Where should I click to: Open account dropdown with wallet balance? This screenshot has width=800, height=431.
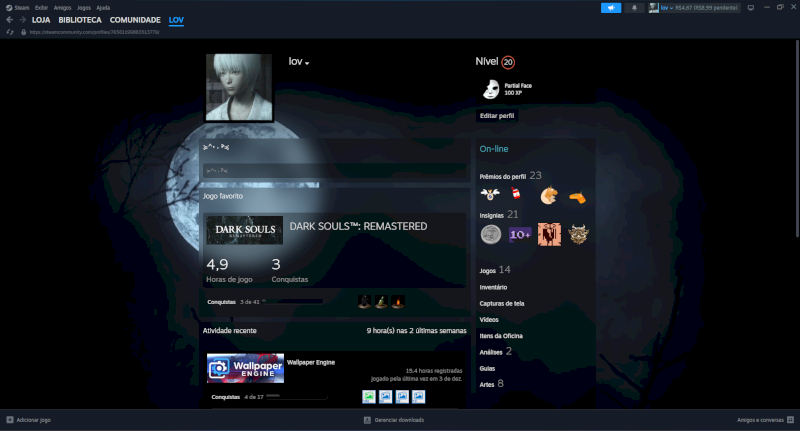(699, 8)
